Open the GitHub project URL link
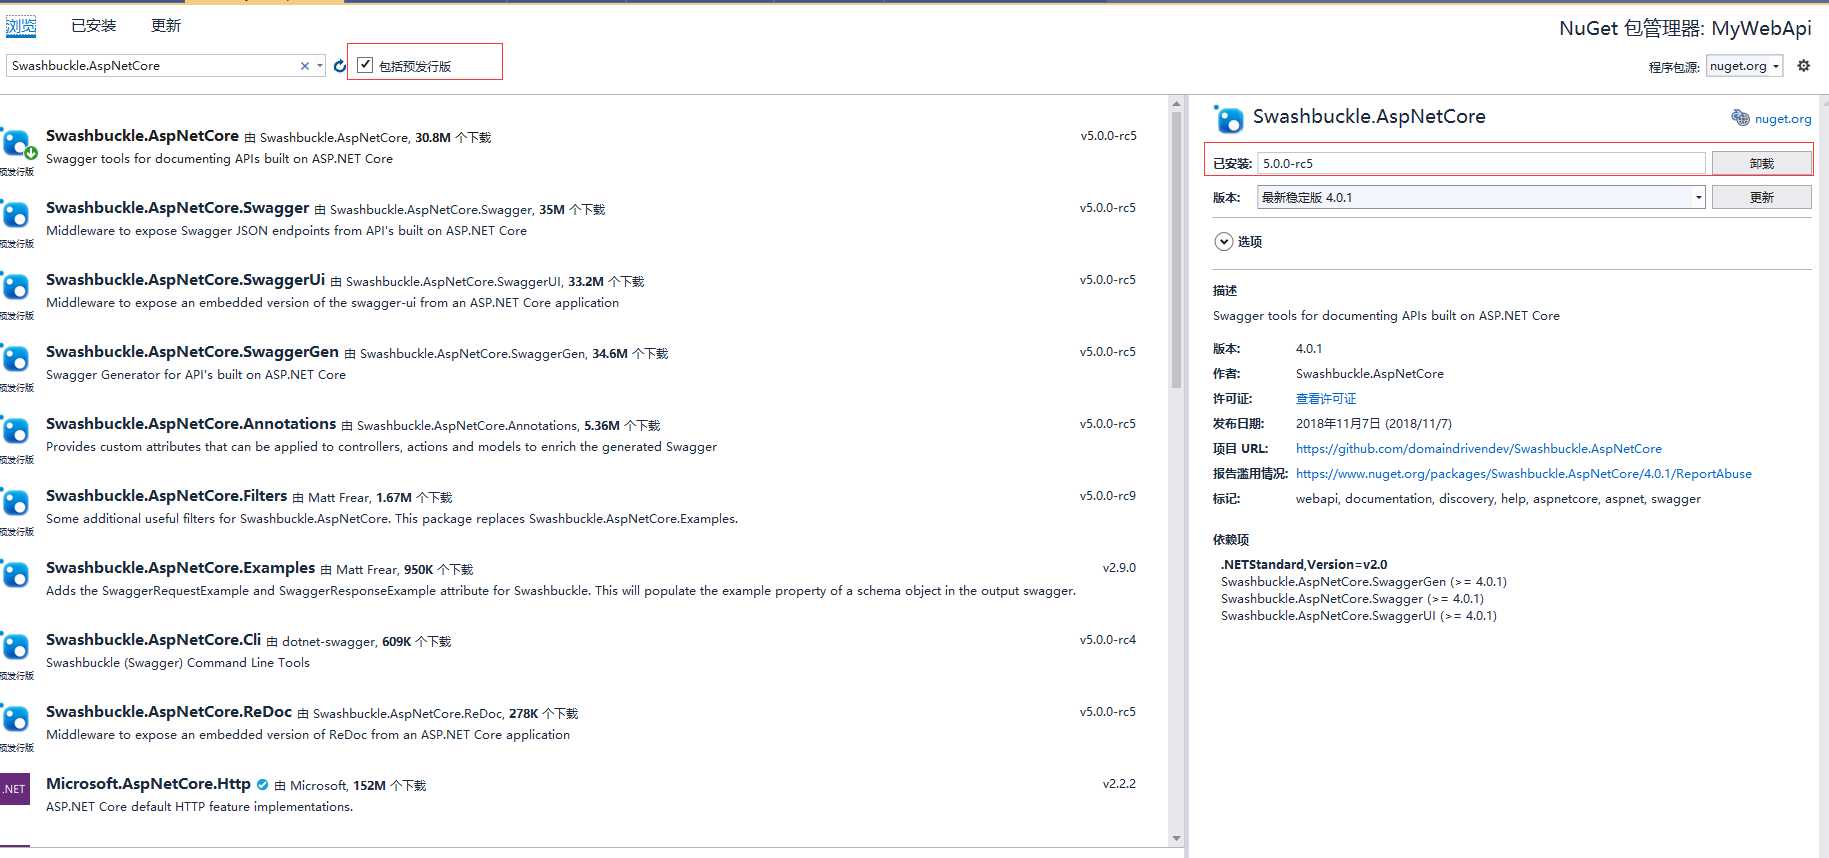This screenshot has width=1829, height=858. click(1479, 448)
